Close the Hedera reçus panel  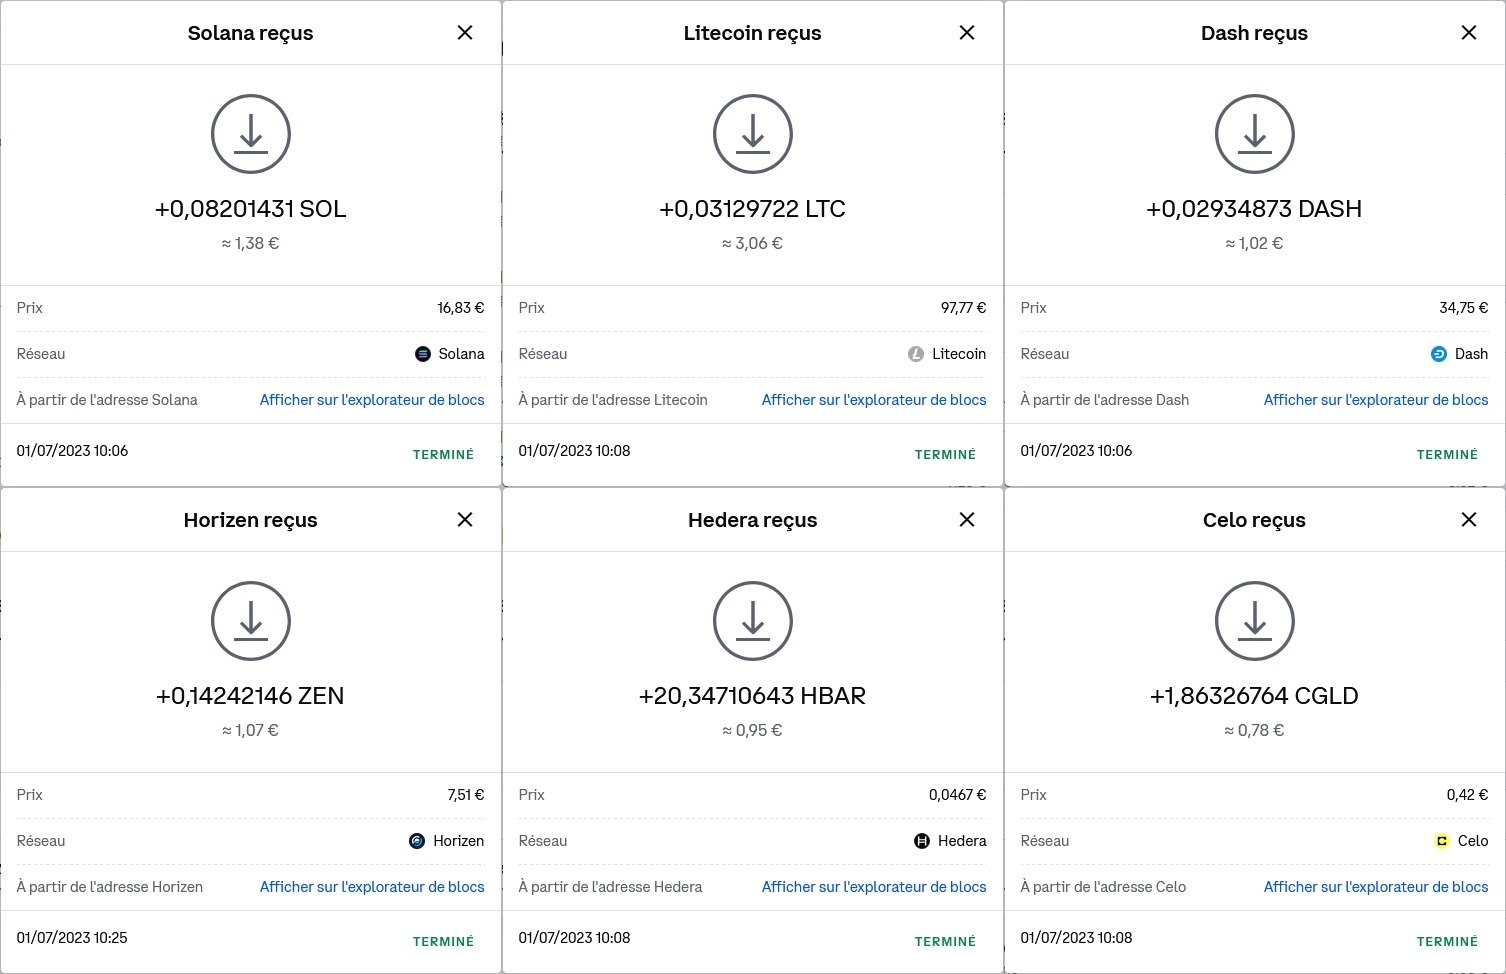click(x=967, y=520)
